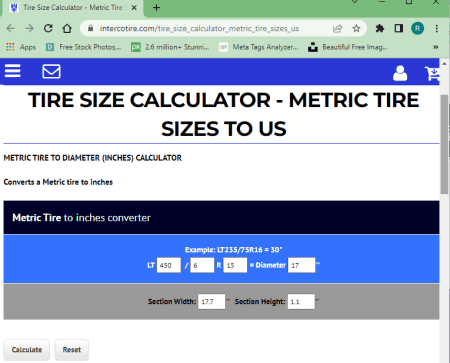Open the Chrome three-dot menu
Viewport: 450px width, 363px height.
click(437, 28)
